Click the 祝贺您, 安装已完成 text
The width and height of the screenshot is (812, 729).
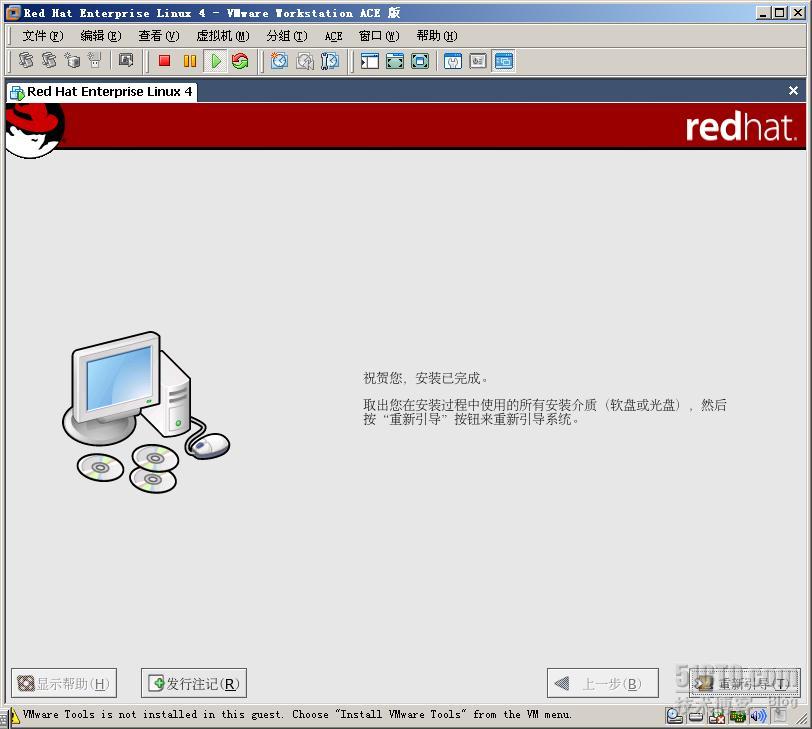point(425,378)
